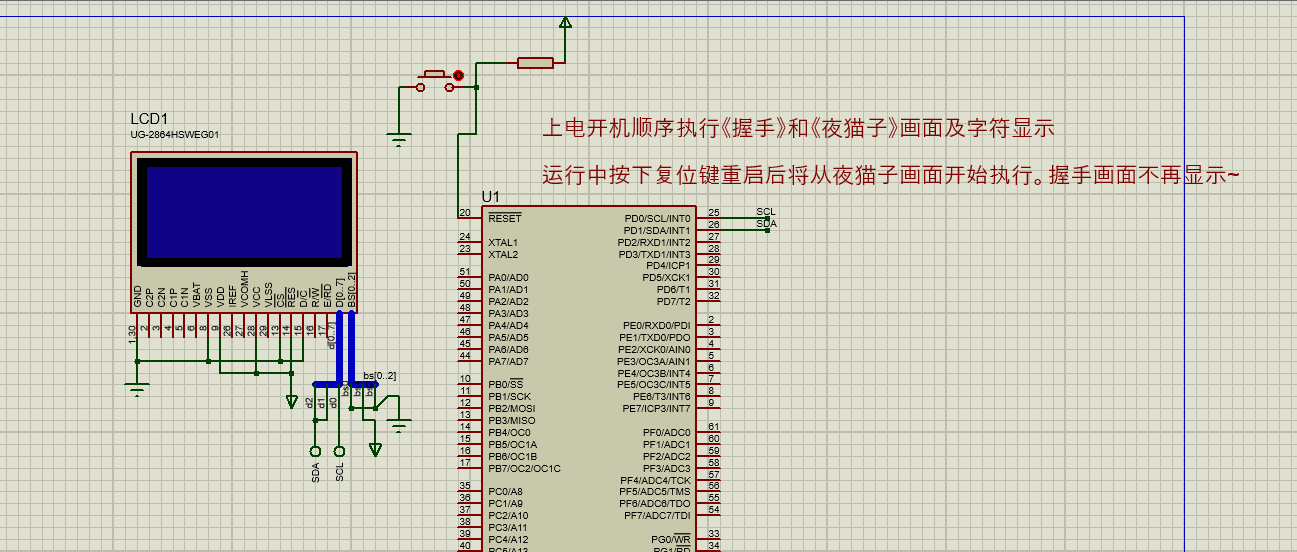Click the PD0/SCL/INT0 pin label
Viewport: 1297px width, 552px height.
(x=657, y=218)
